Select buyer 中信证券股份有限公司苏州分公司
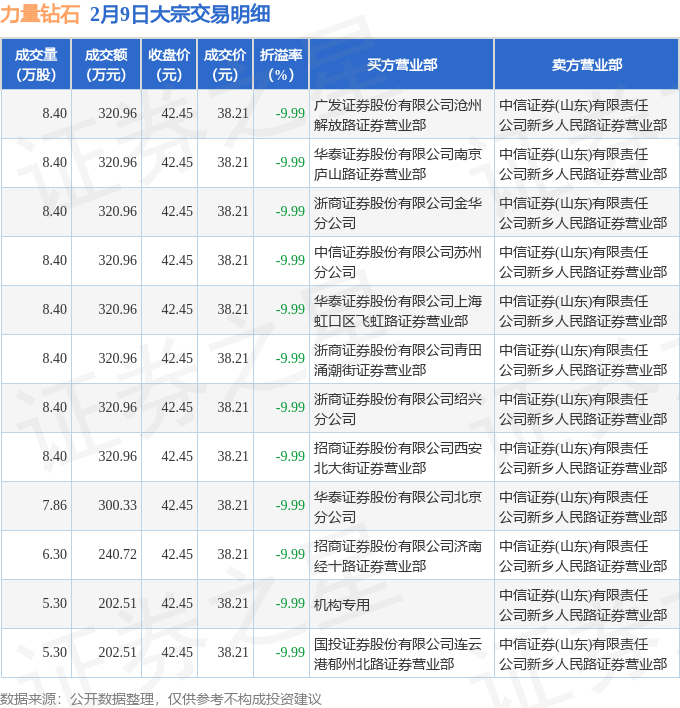 click(398, 262)
